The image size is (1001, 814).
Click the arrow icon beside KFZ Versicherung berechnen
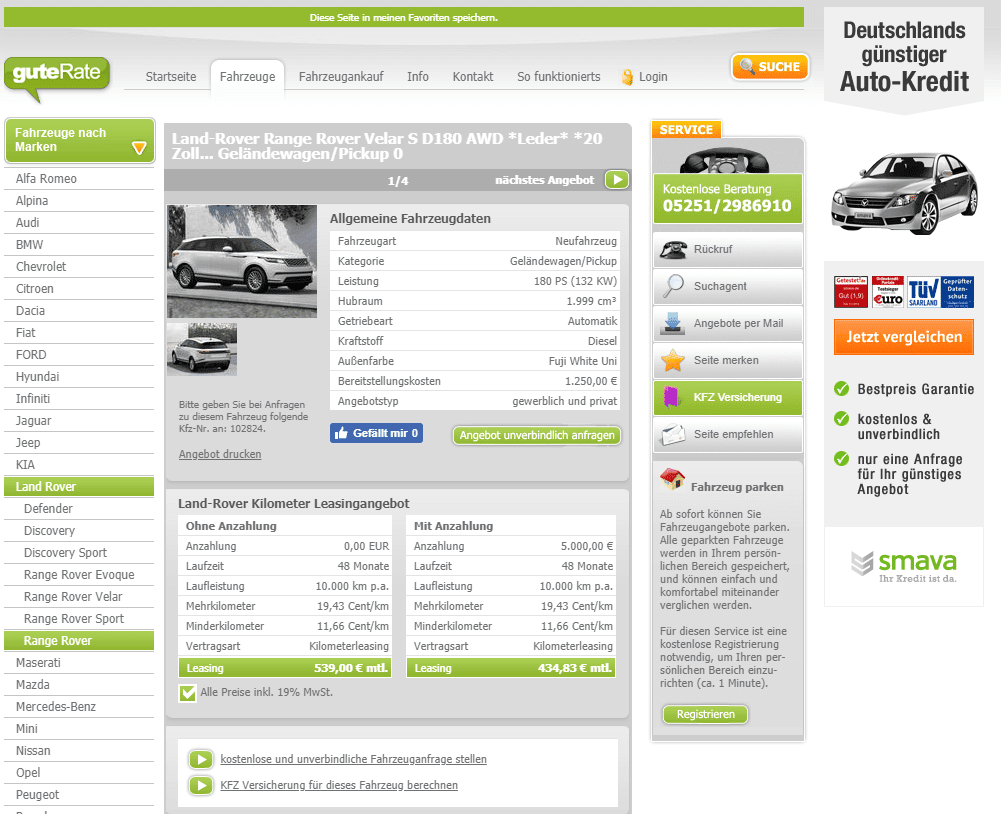[x=201, y=785]
